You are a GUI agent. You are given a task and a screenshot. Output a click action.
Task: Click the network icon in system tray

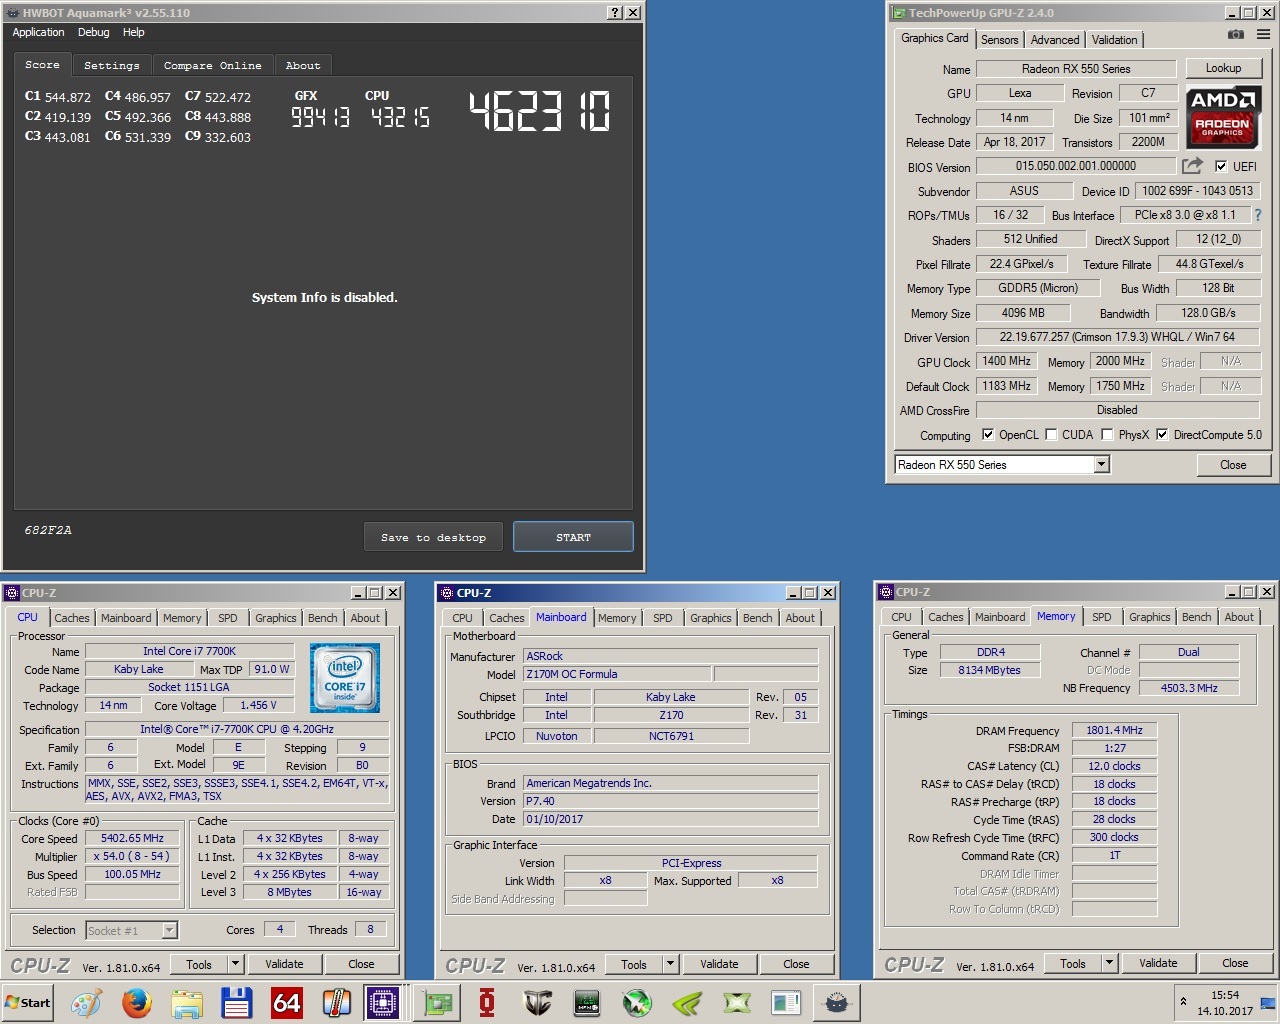1267,1002
